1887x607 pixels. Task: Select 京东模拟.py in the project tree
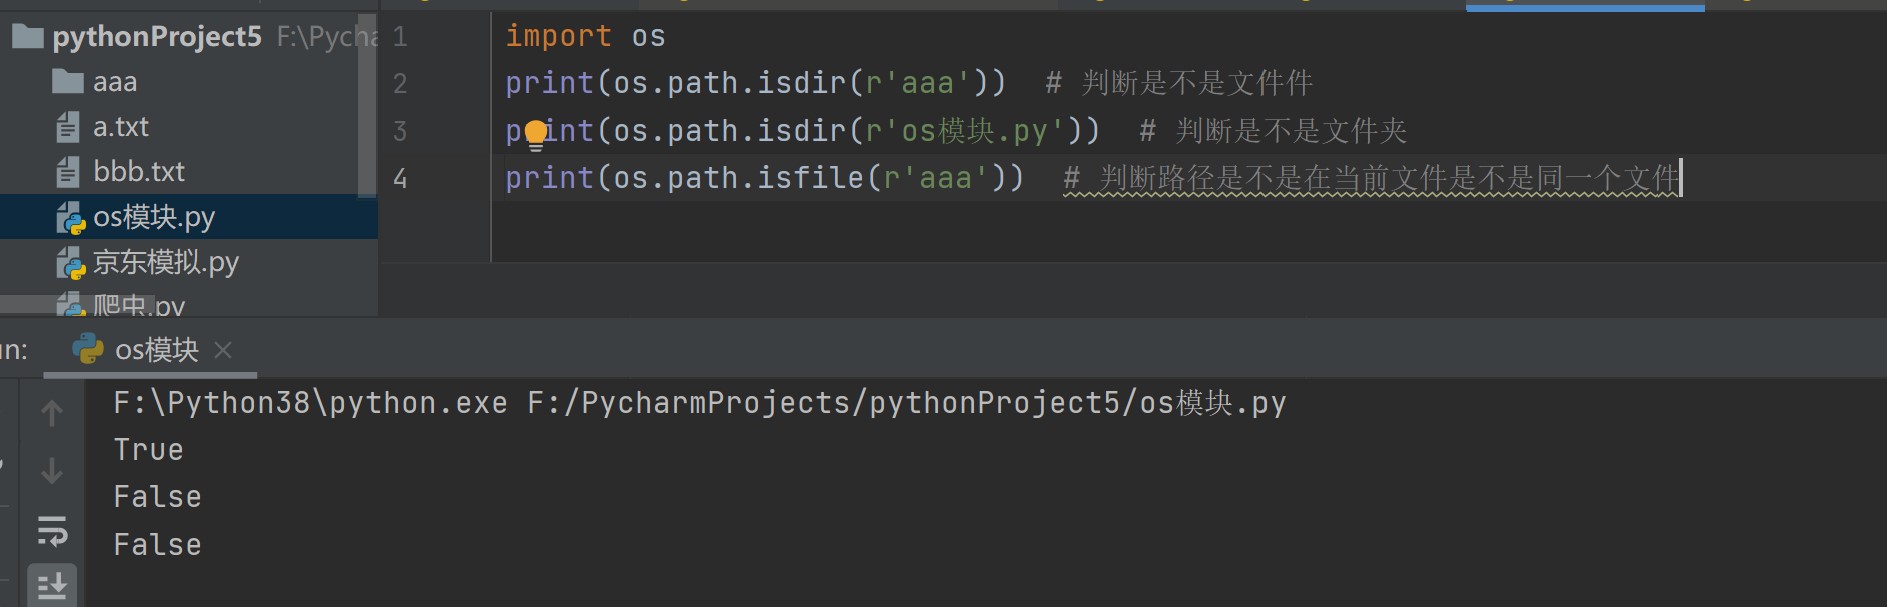(165, 262)
